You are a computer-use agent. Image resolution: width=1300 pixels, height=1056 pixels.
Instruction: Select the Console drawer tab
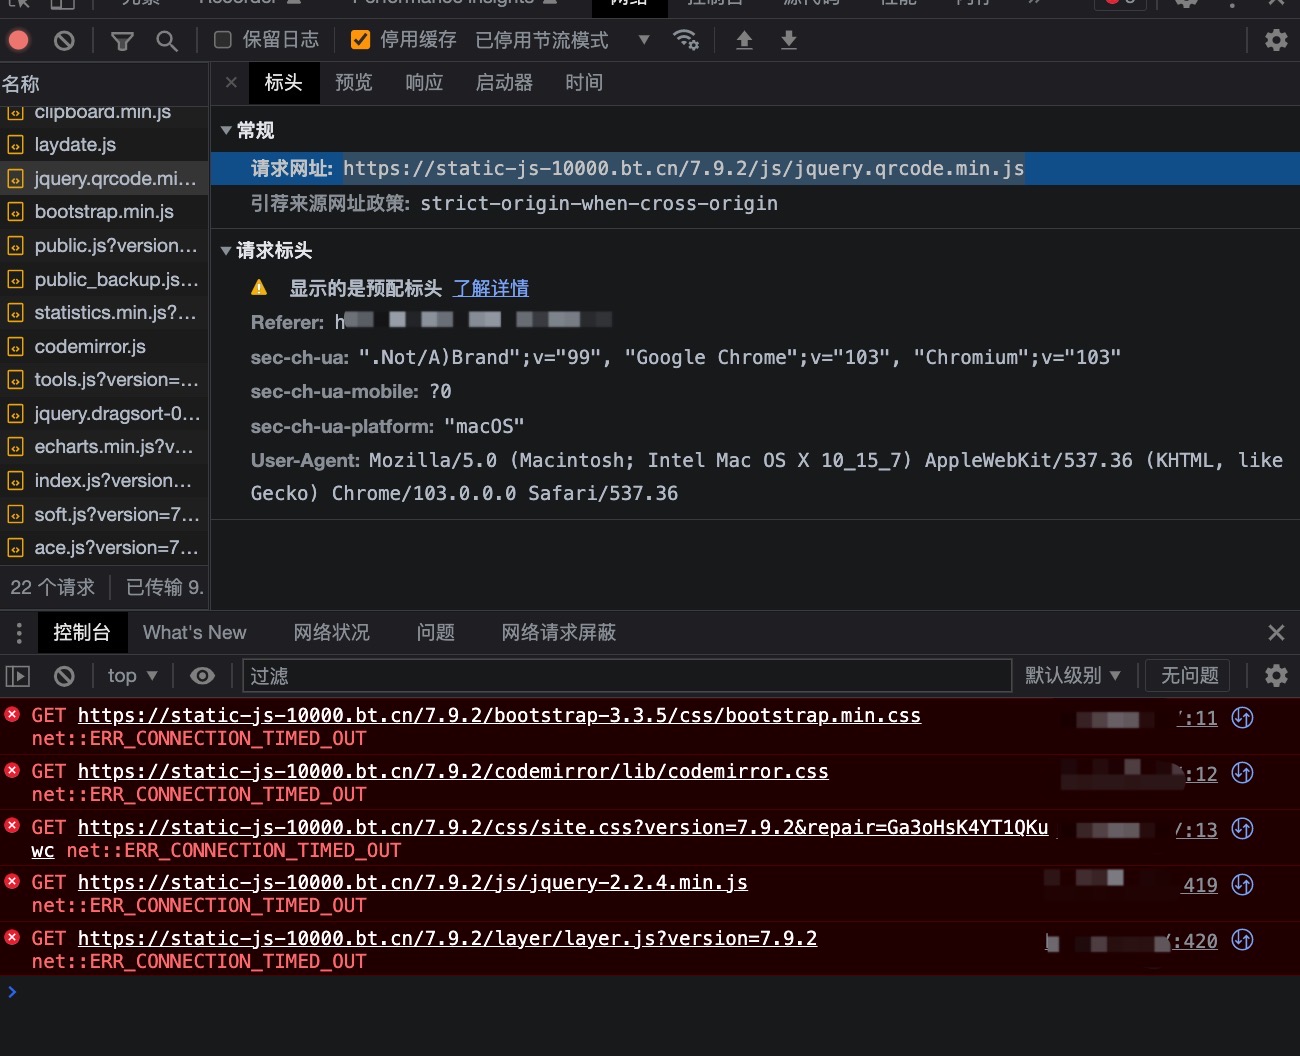(82, 632)
